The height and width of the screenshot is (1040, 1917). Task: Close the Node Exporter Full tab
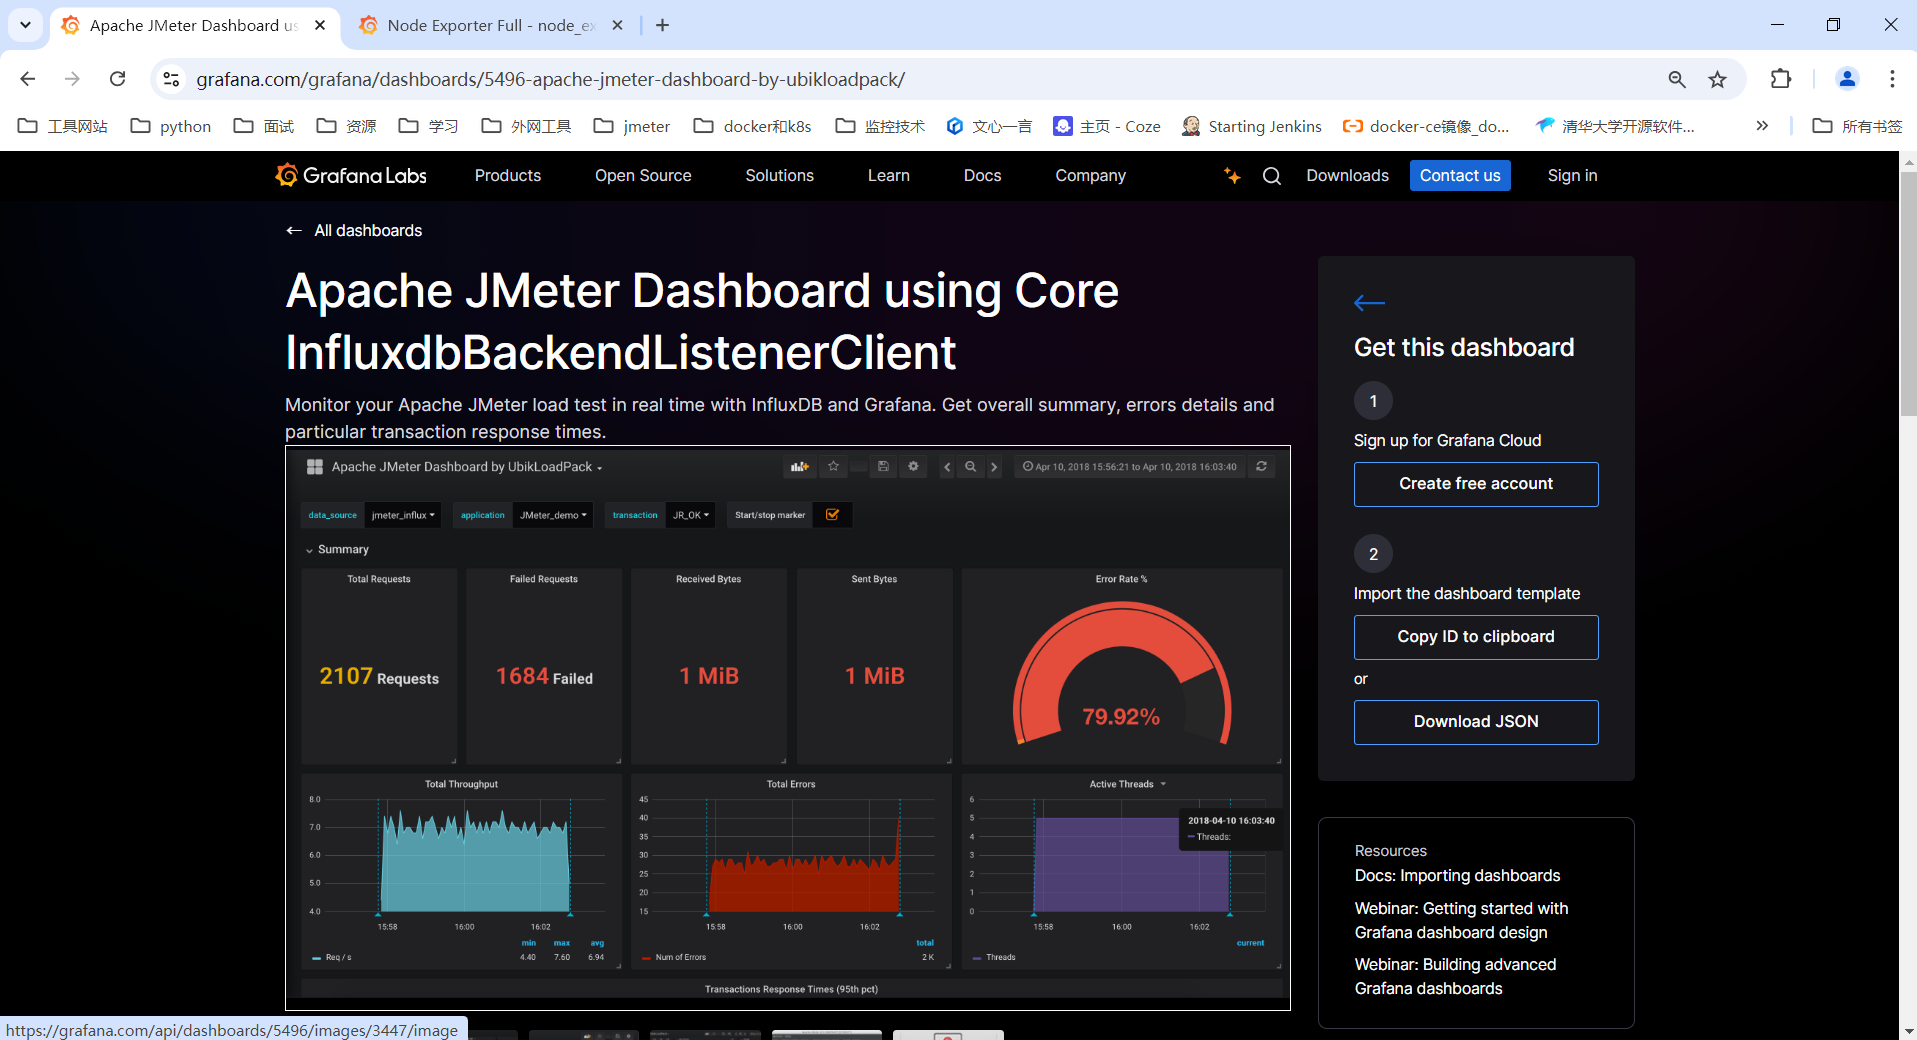tap(618, 25)
